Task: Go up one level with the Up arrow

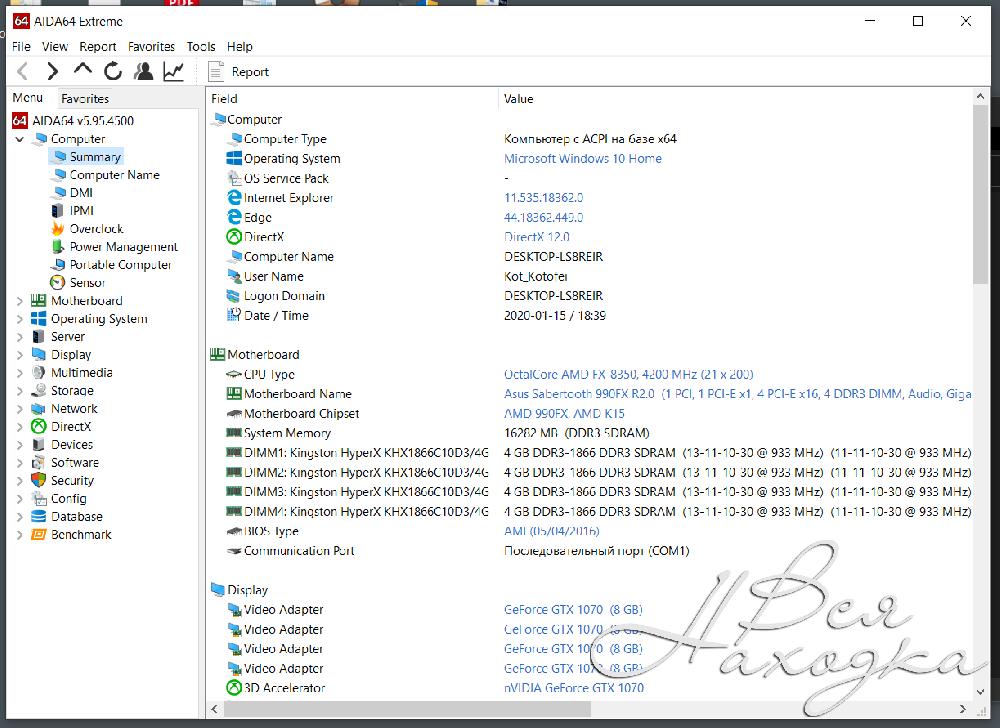Action: coord(83,70)
